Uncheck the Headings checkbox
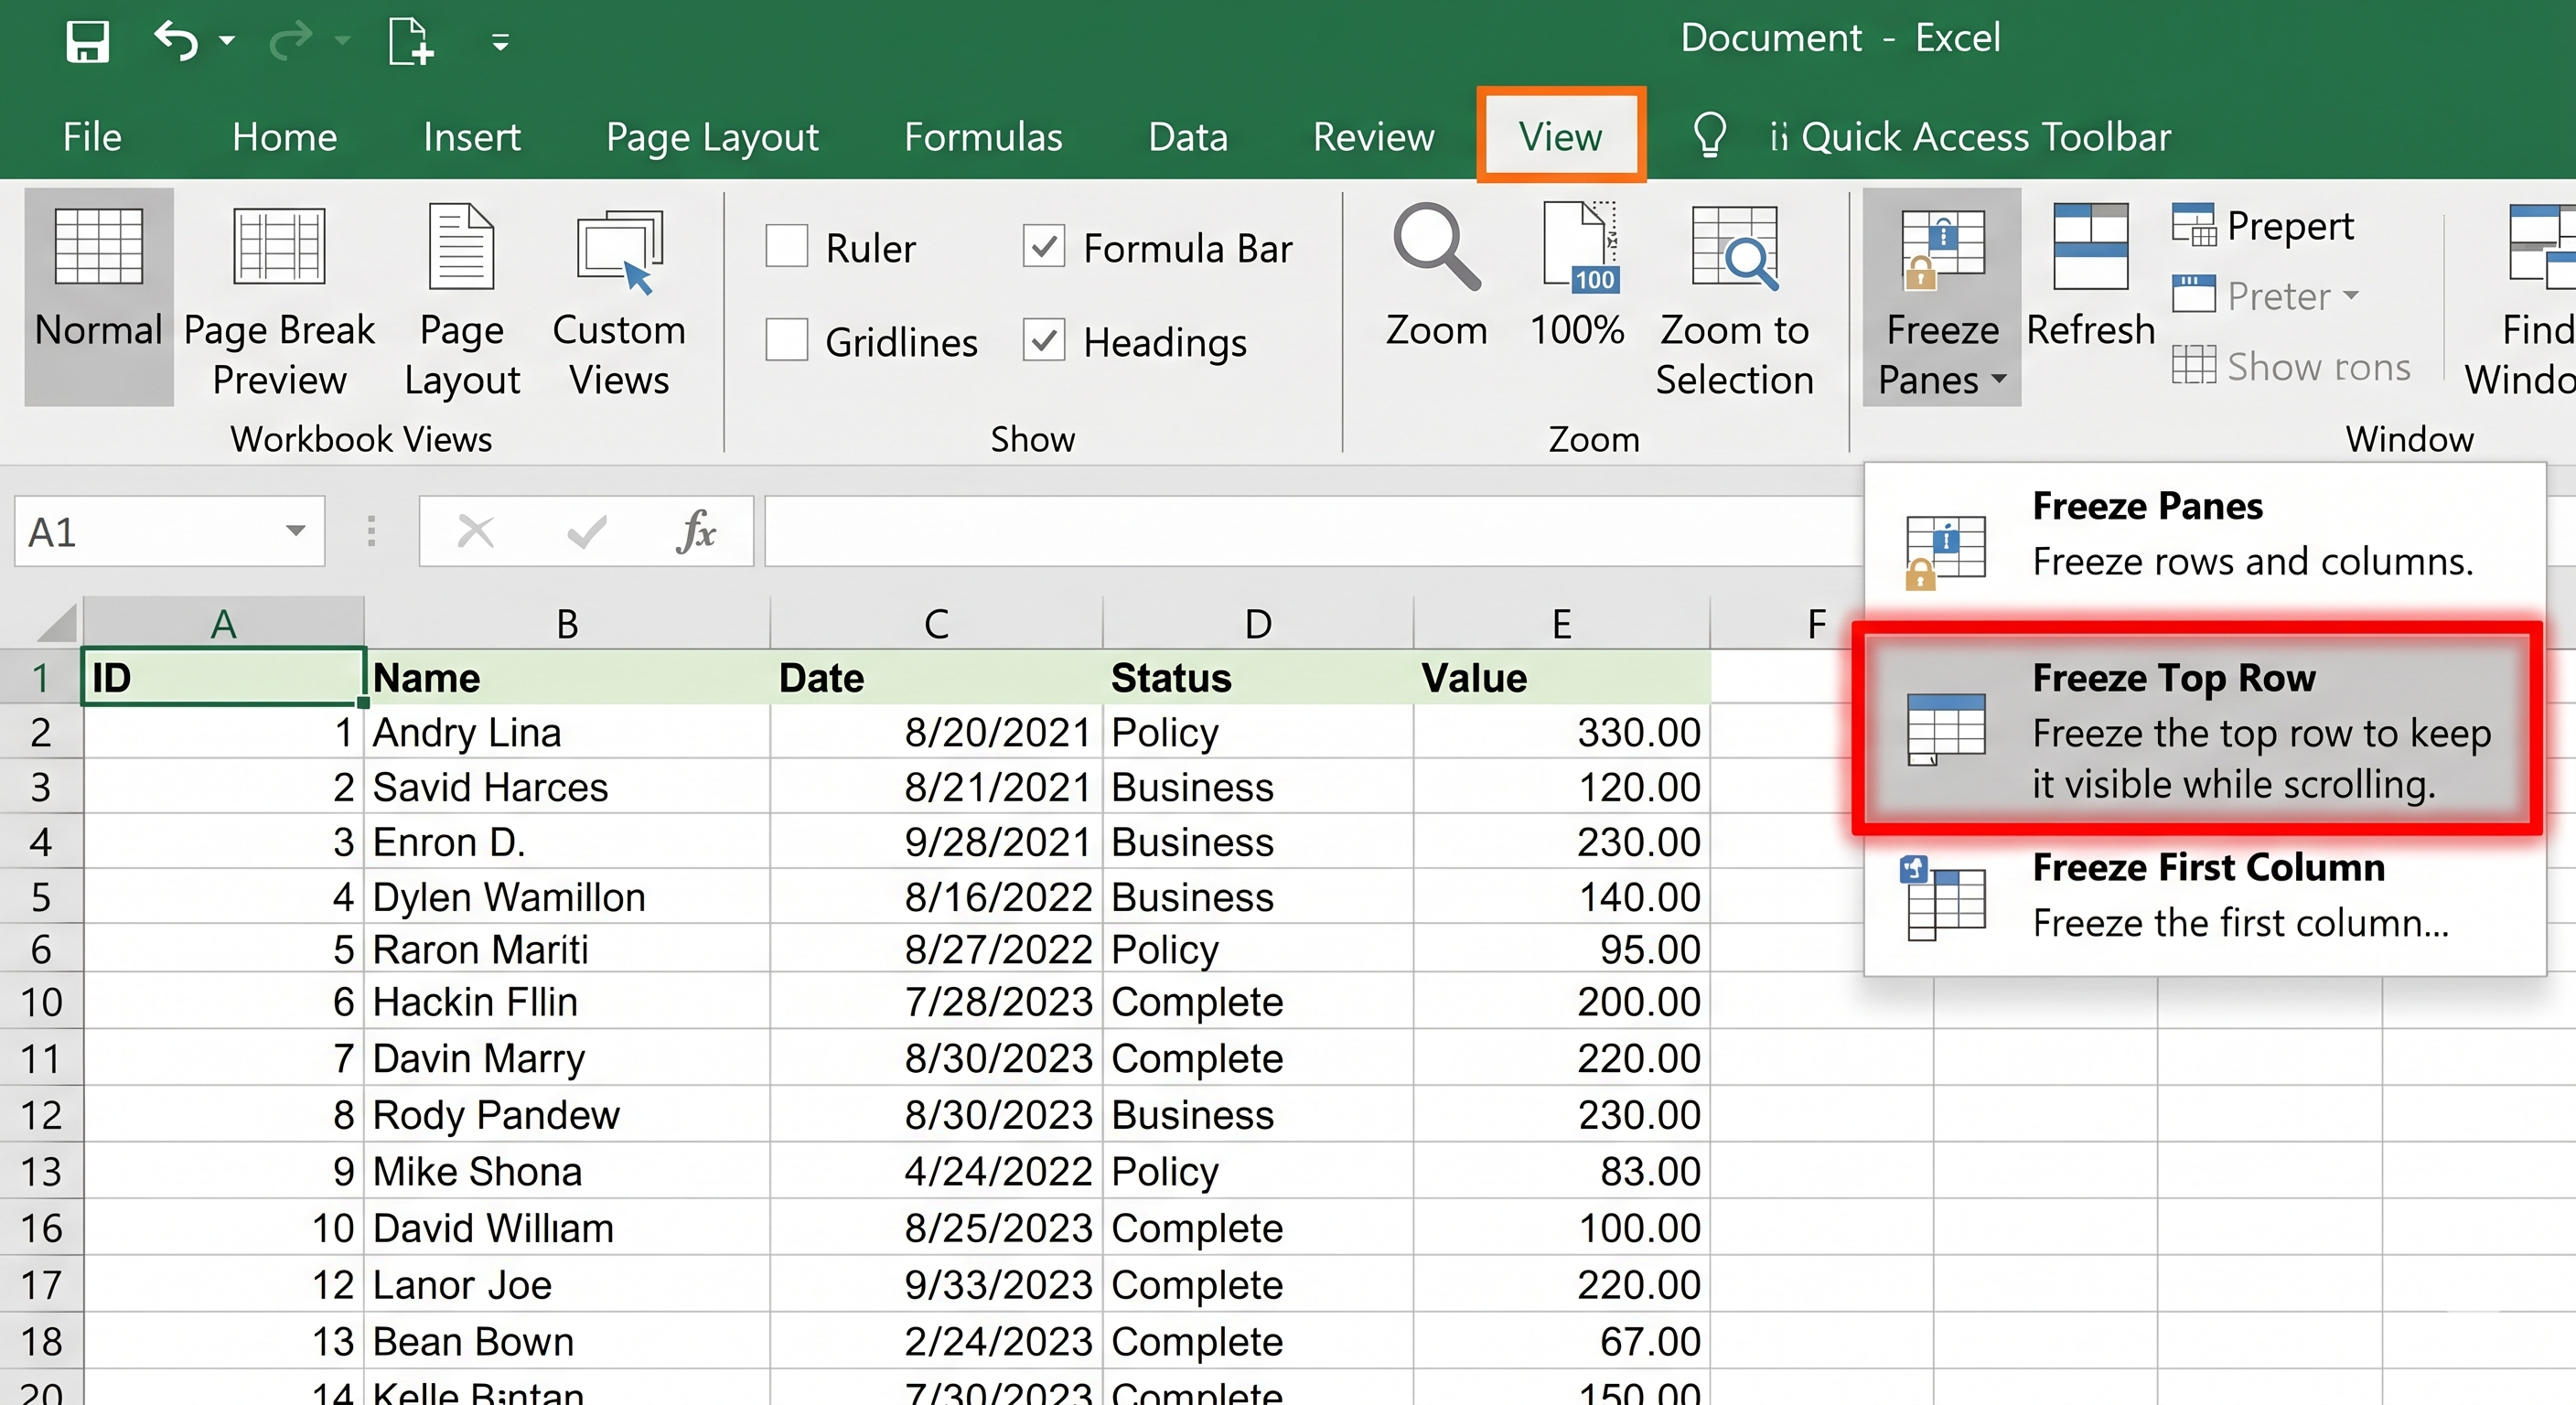This screenshot has height=1405, width=2576. pyautogui.click(x=1044, y=340)
